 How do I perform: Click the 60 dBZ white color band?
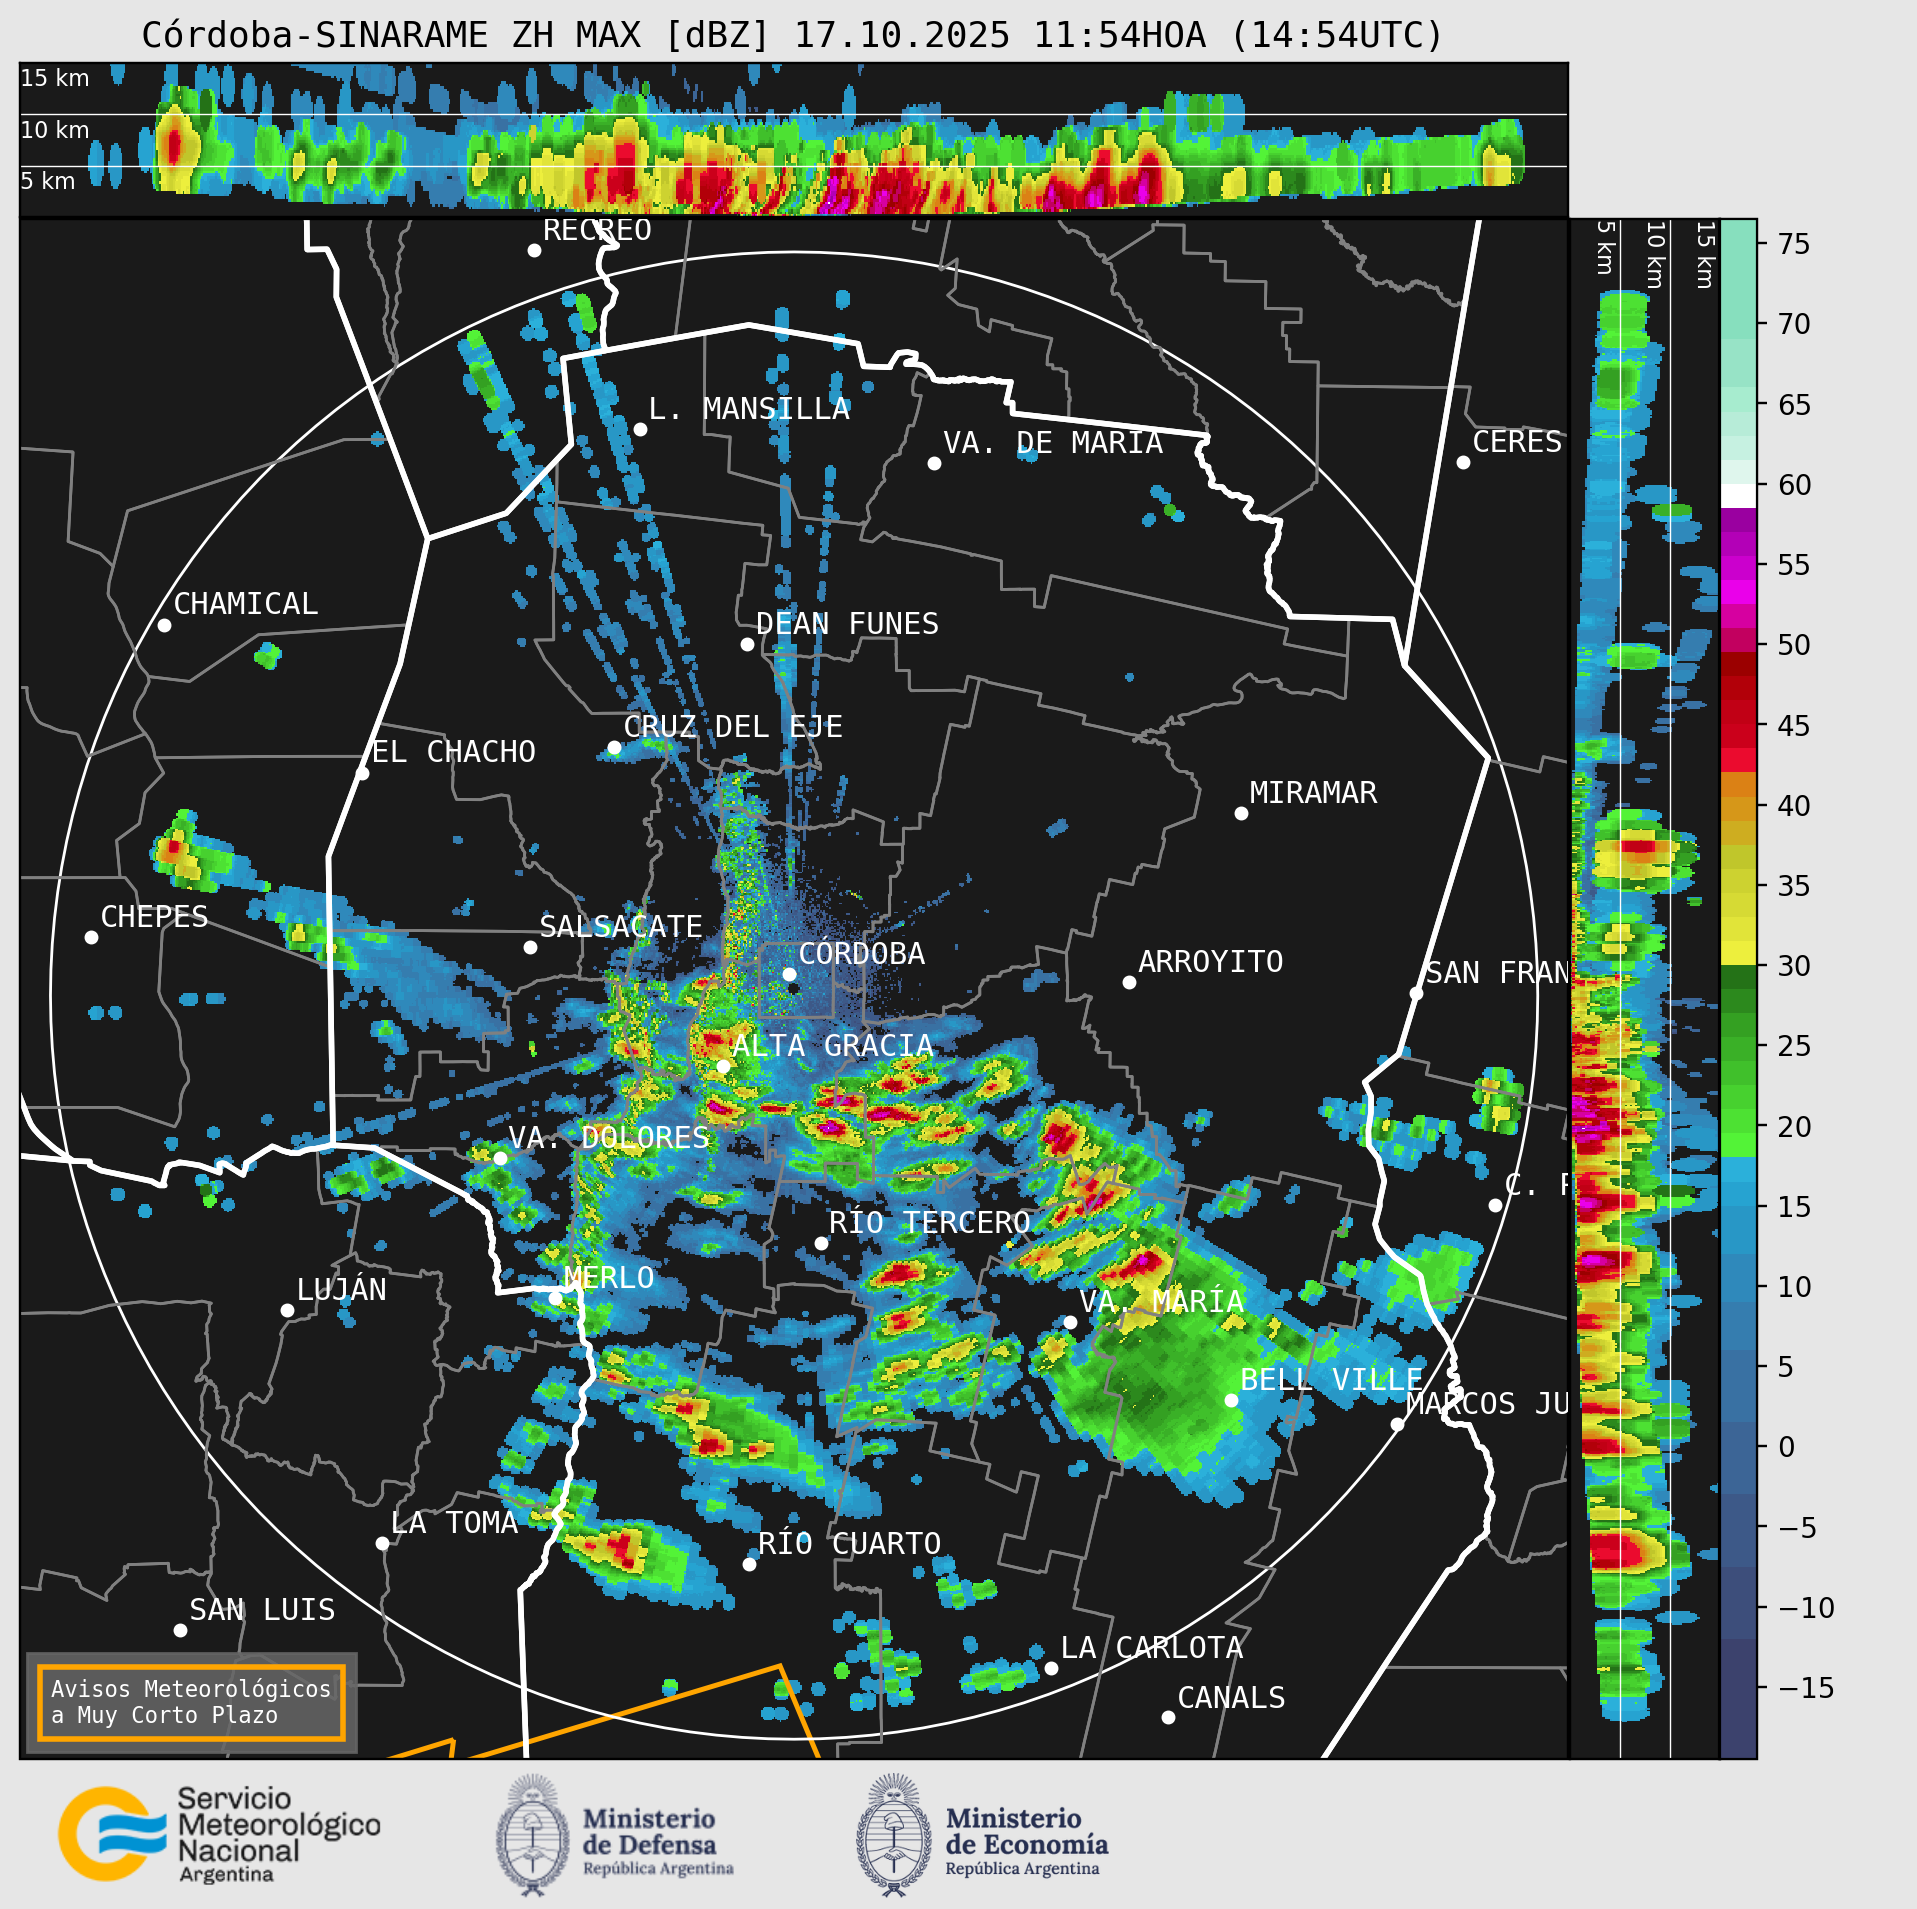tap(1738, 496)
